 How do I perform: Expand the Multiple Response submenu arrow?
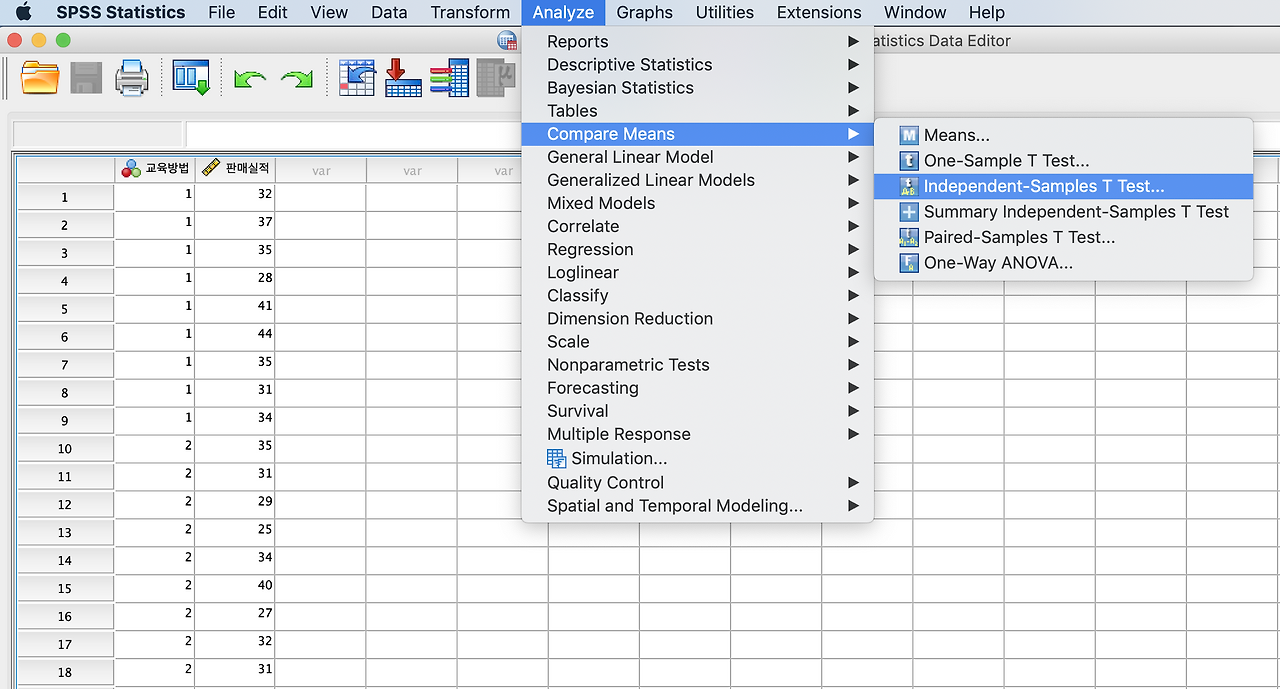(853, 434)
